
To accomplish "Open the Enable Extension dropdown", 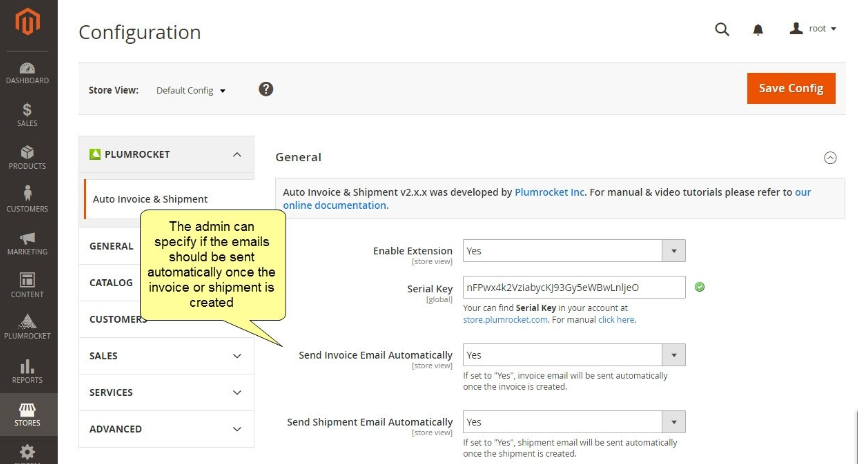I will coord(574,251).
